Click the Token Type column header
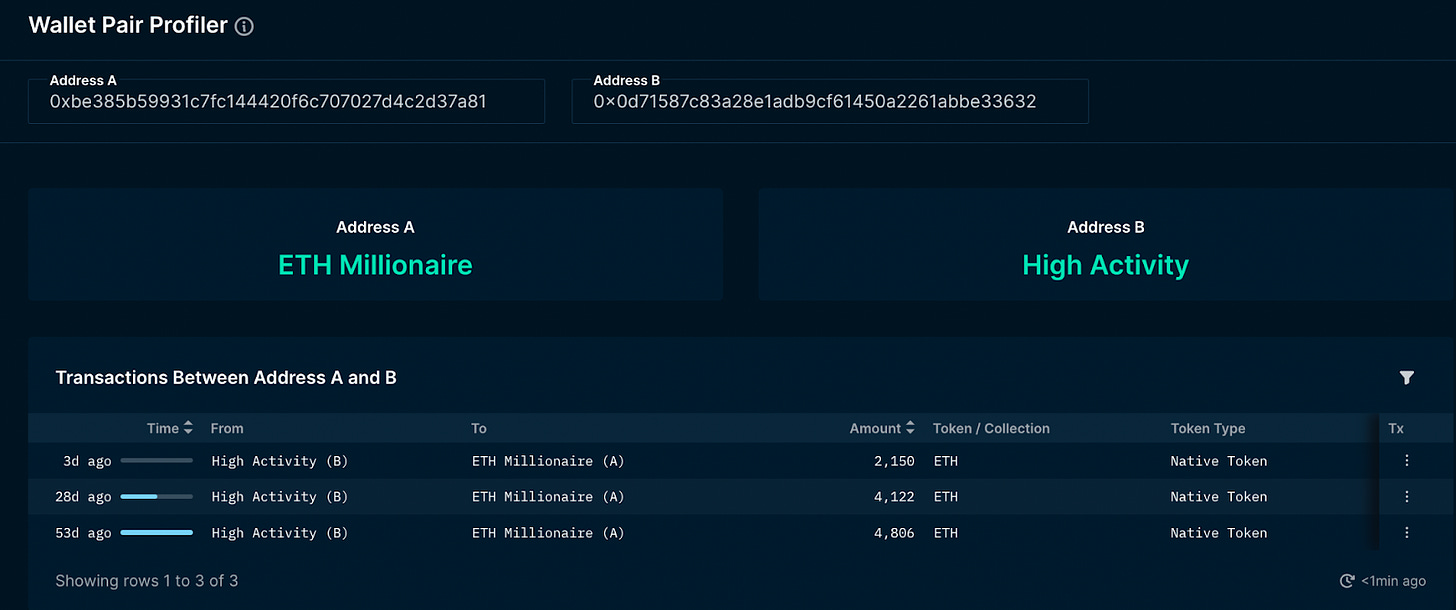The image size is (1456, 610). pyautogui.click(x=1208, y=428)
